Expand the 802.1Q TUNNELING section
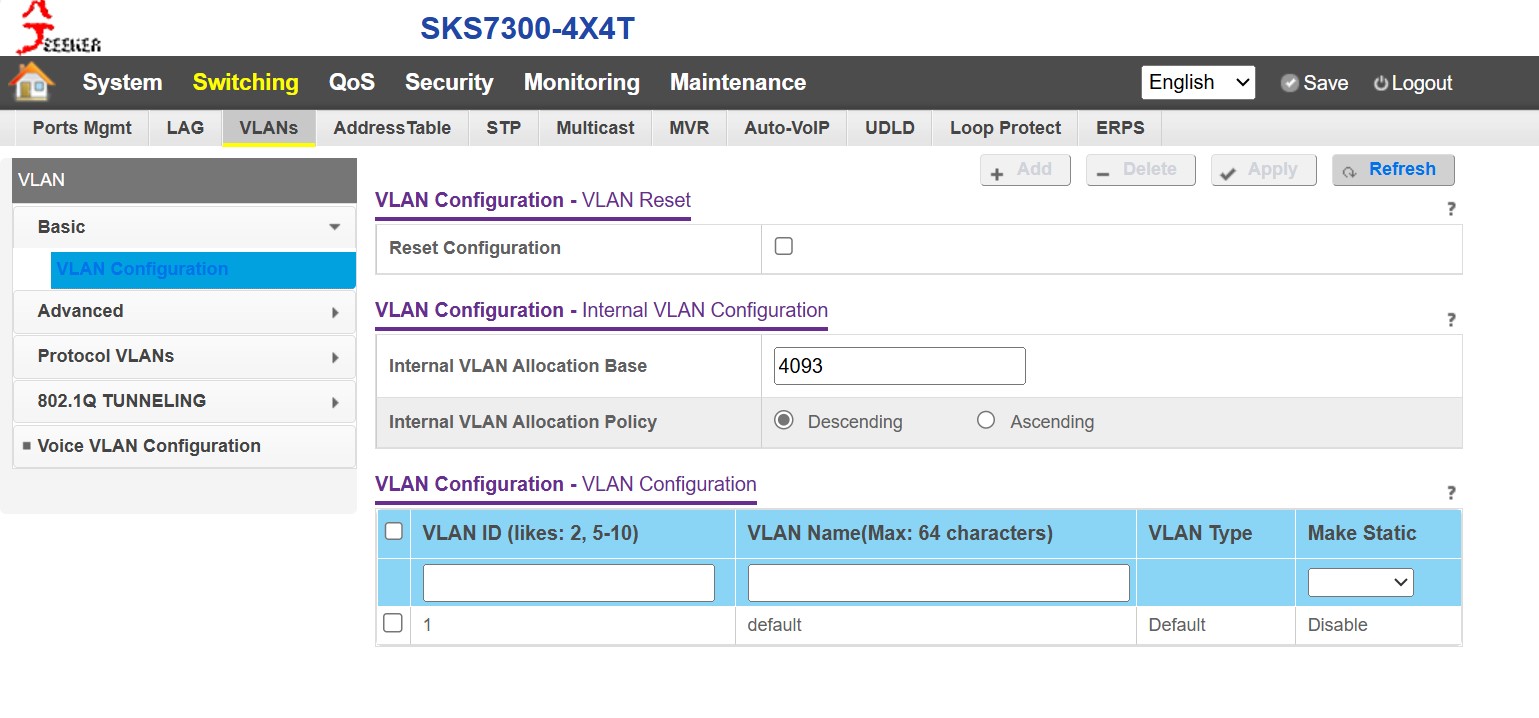Viewport: 1539px width, 718px height. [184, 401]
